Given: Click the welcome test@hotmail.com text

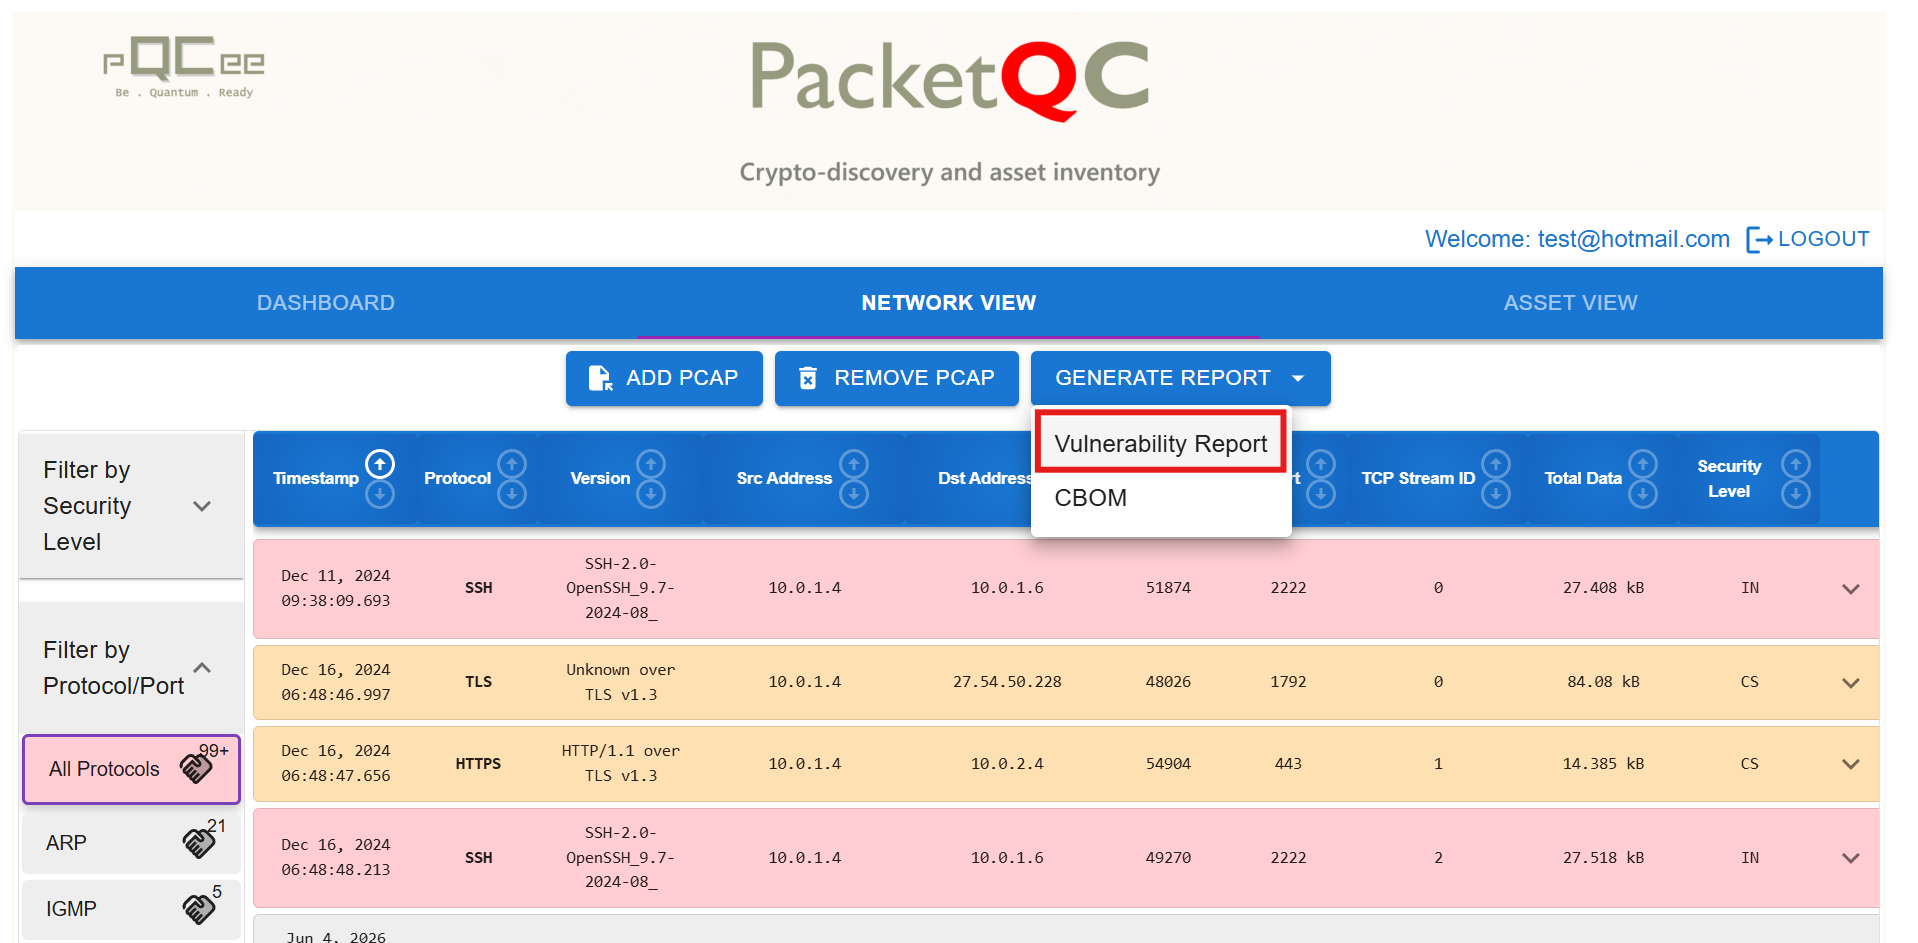Looking at the screenshot, I should [x=1577, y=239].
